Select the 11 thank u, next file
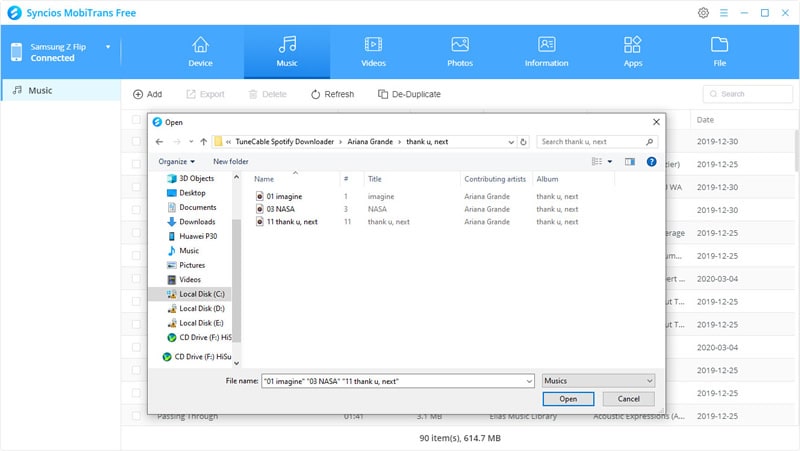 pos(287,222)
